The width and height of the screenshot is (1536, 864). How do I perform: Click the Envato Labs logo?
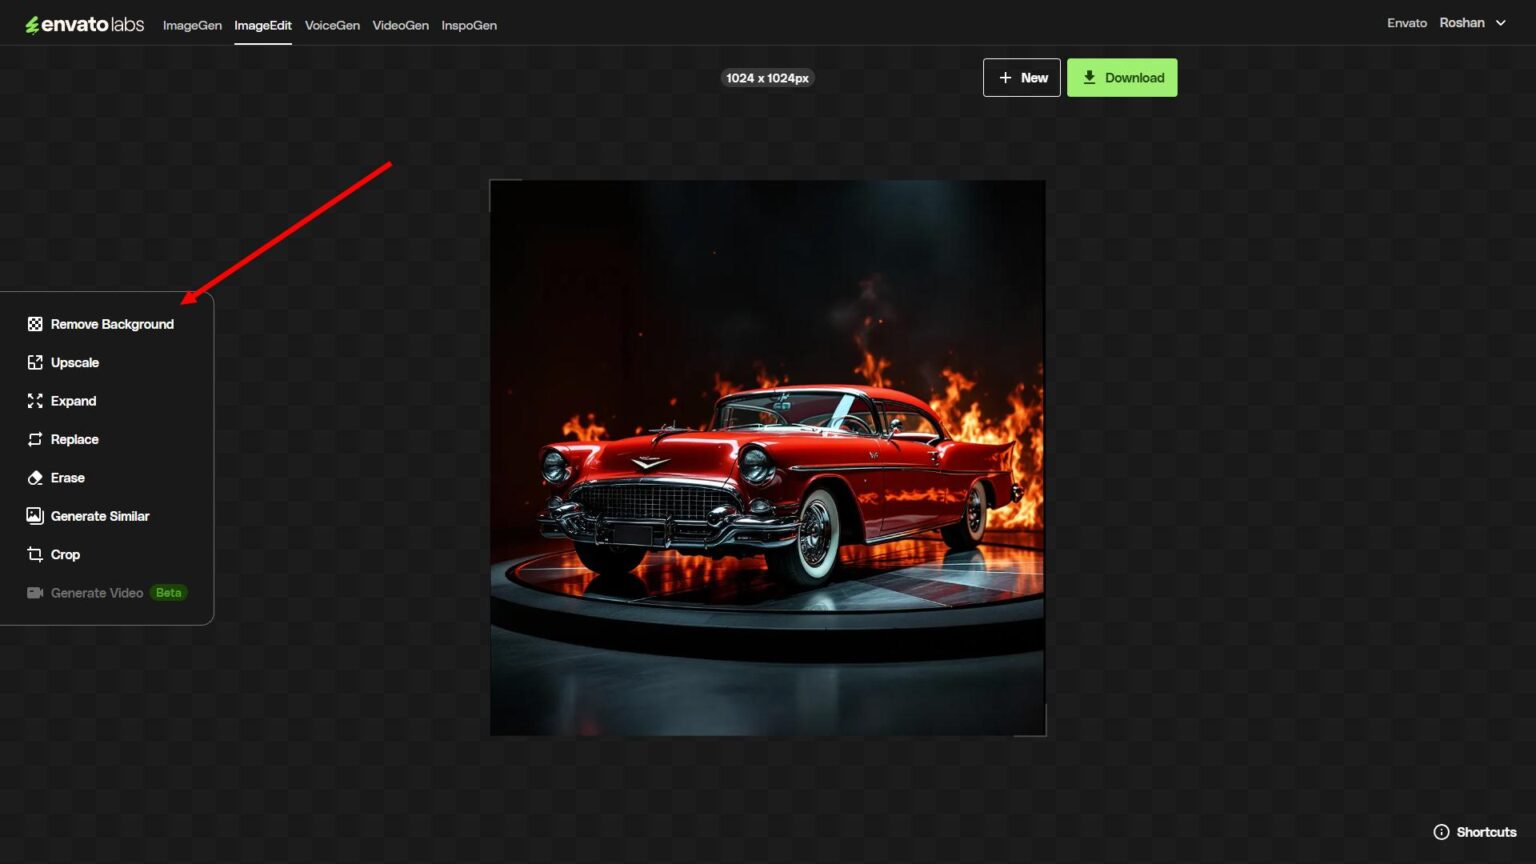pos(84,23)
